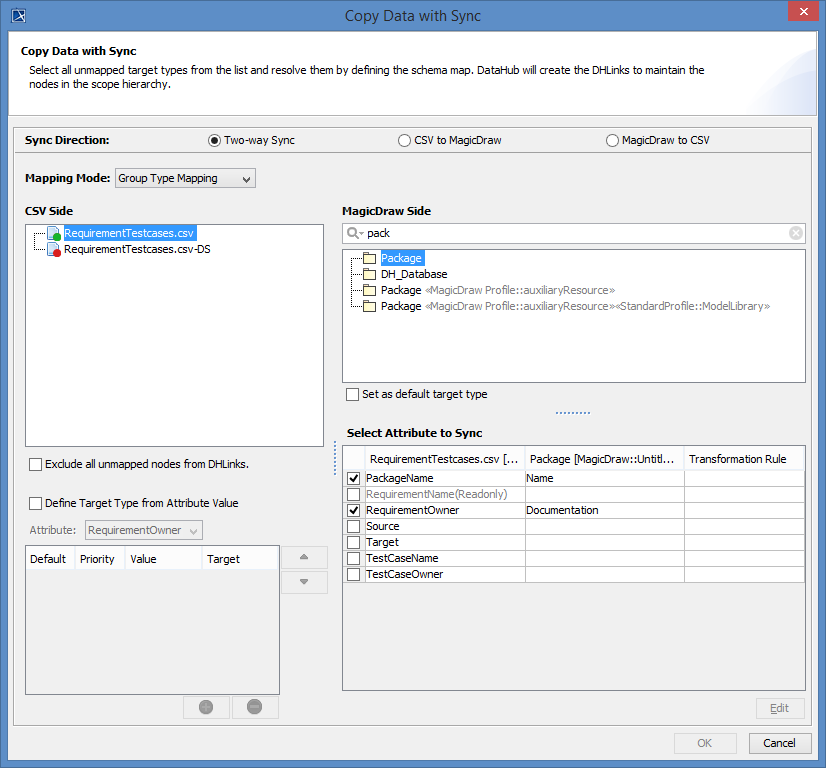Select the CSV to MagicDraw radio button
826x768 pixels.
tap(404, 141)
